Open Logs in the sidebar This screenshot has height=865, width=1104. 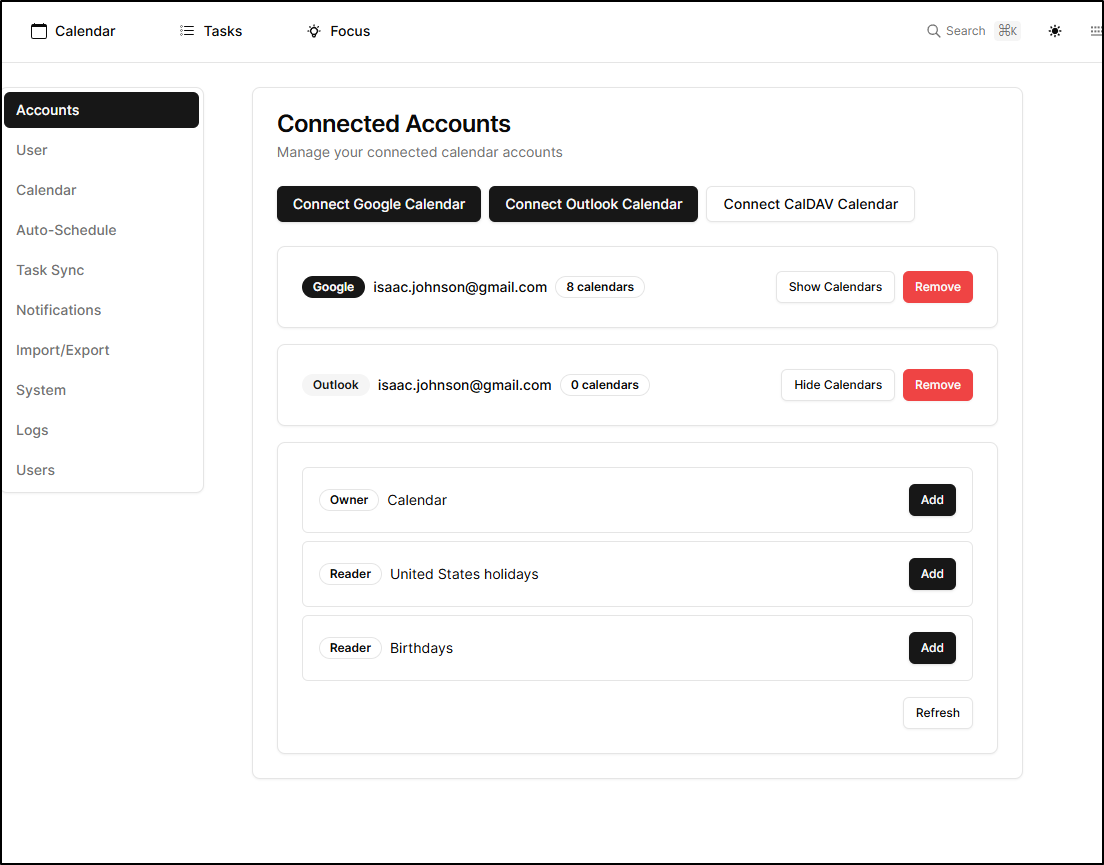[101, 430]
